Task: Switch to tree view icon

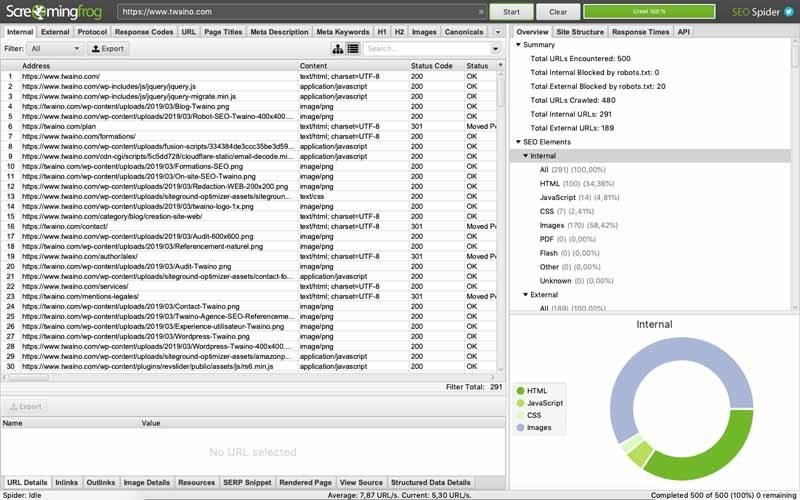Action: point(338,48)
